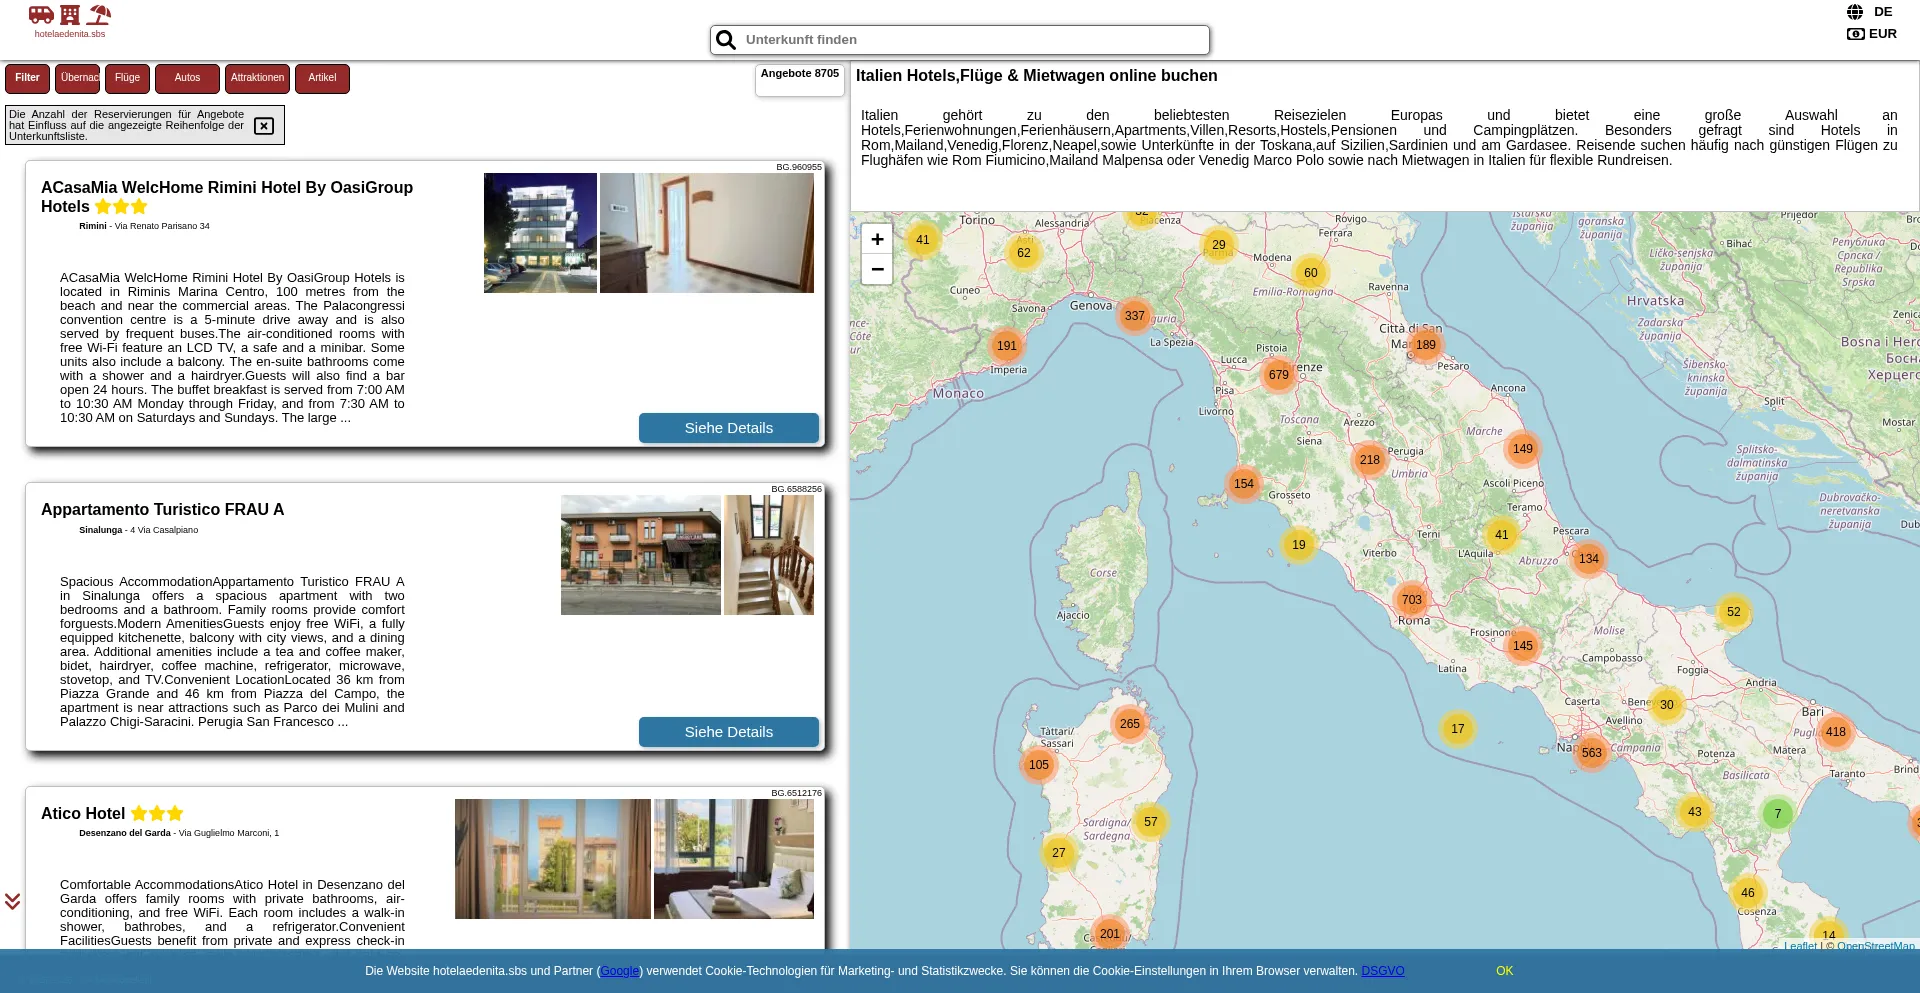Click the 265 map cluster in Sardinia
The height and width of the screenshot is (993, 1920).
tap(1130, 724)
